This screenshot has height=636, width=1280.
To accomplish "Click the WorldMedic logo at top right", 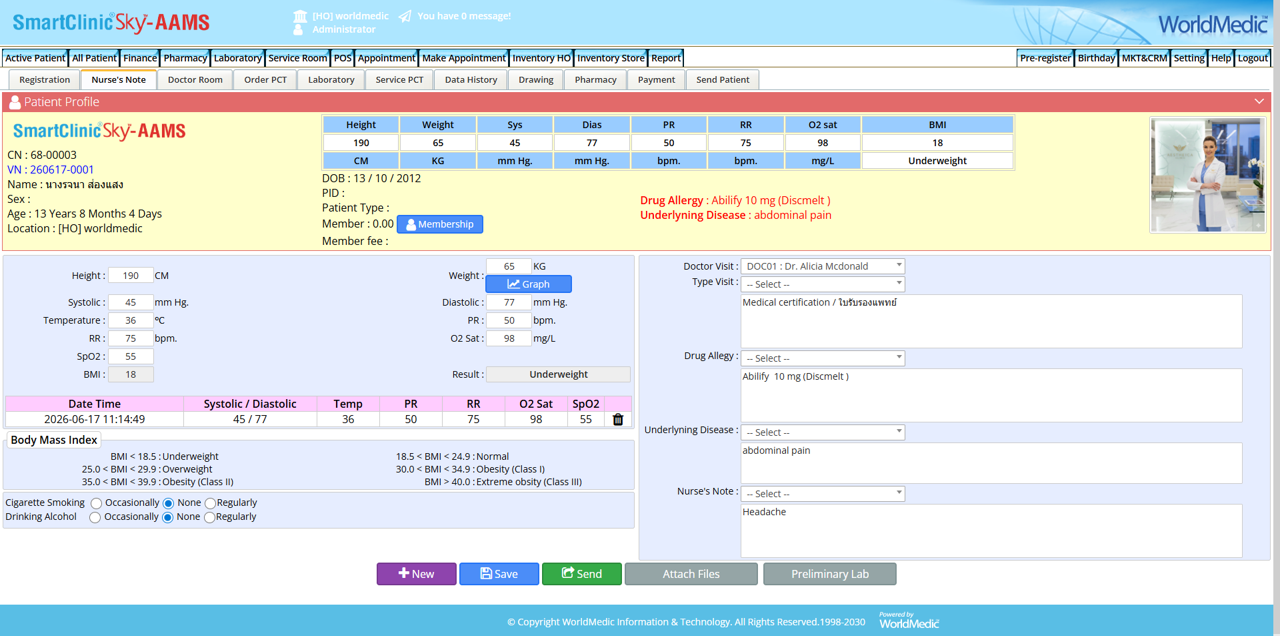I will point(1213,24).
